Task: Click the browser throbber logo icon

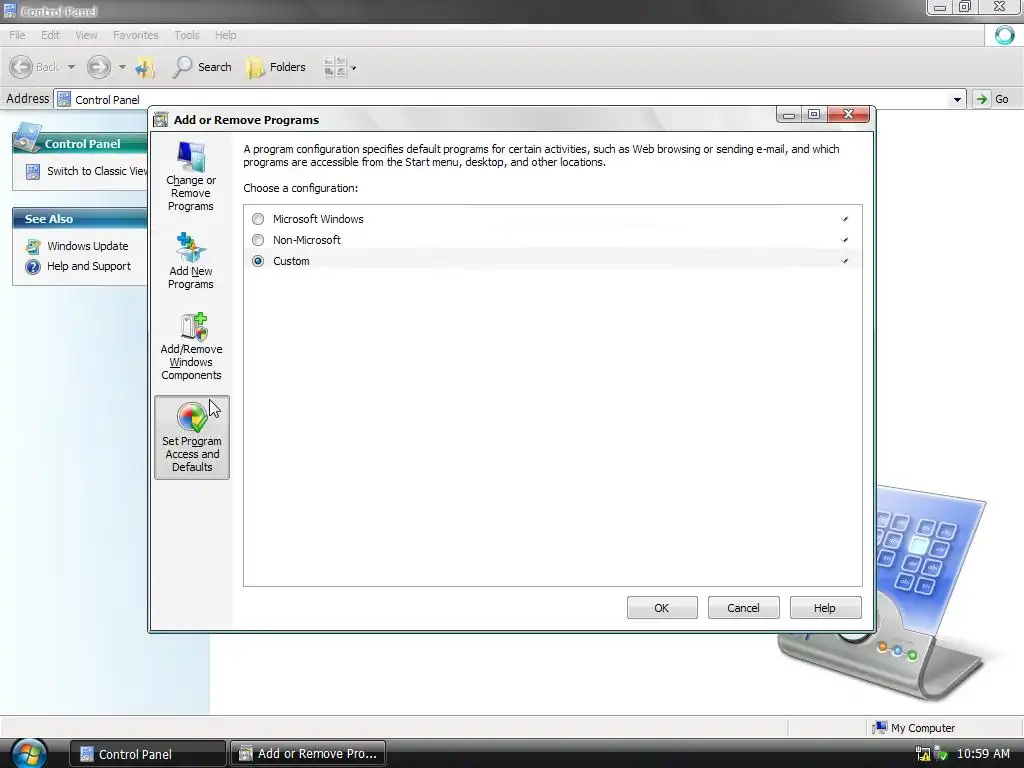Action: (x=1004, y=35)
